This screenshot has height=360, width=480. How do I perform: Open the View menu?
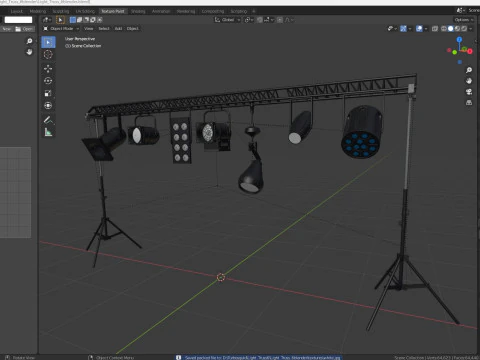88,29
